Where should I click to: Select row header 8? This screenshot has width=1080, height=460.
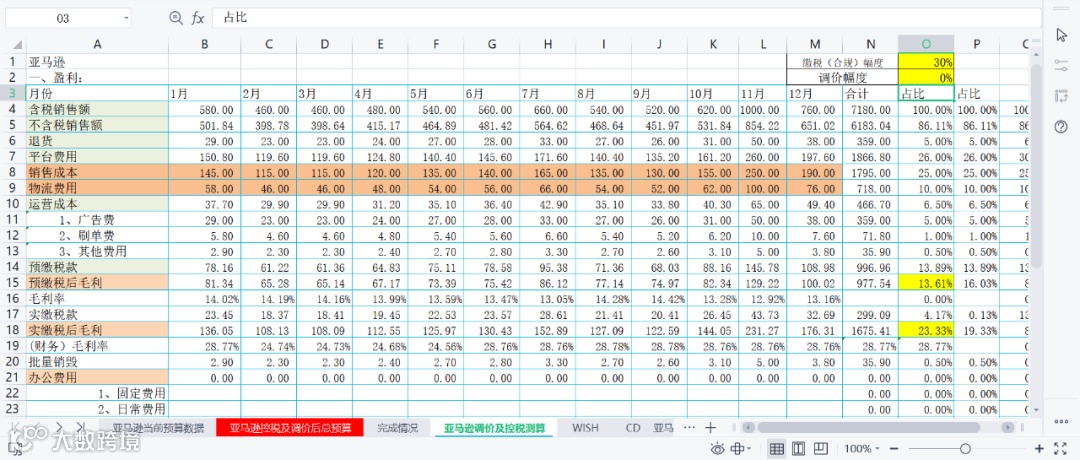[x=12, y=172]
